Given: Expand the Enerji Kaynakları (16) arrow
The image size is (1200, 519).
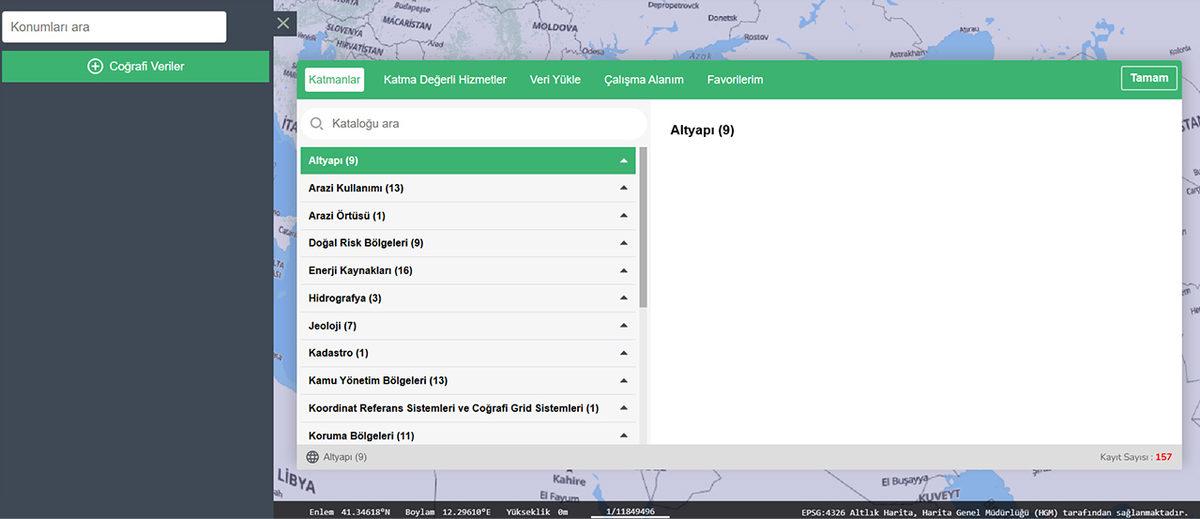Looking at the screenshot, I should click(623, 271).
